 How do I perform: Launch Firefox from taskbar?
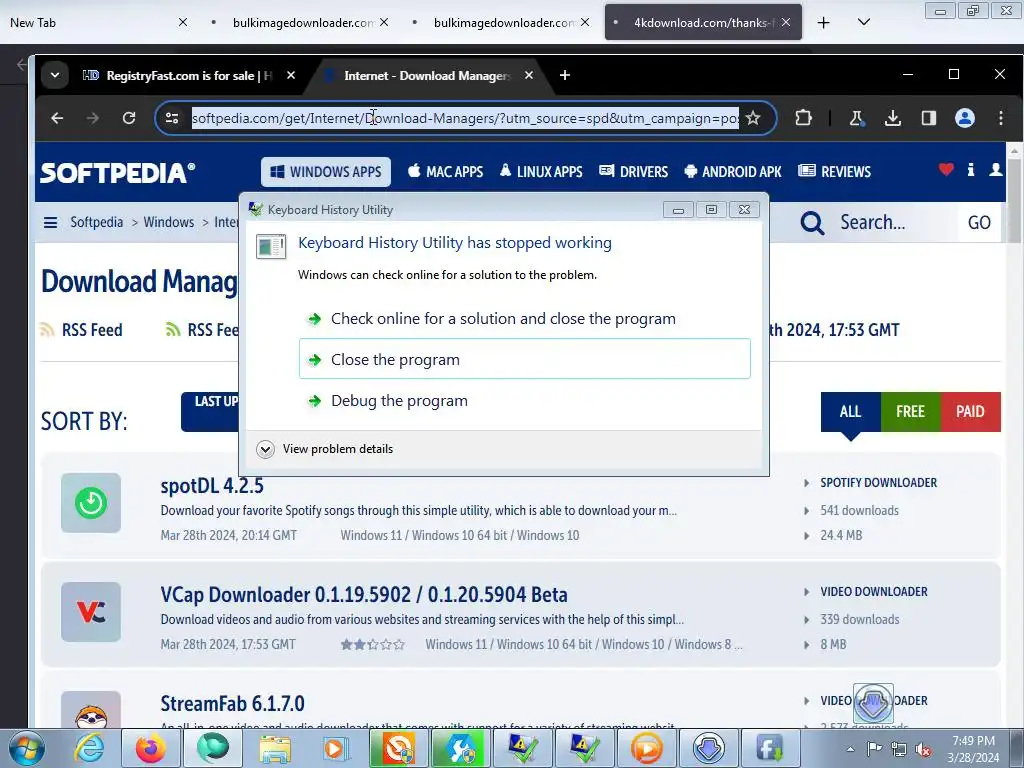pyautogui.click(x=150, y=748)
